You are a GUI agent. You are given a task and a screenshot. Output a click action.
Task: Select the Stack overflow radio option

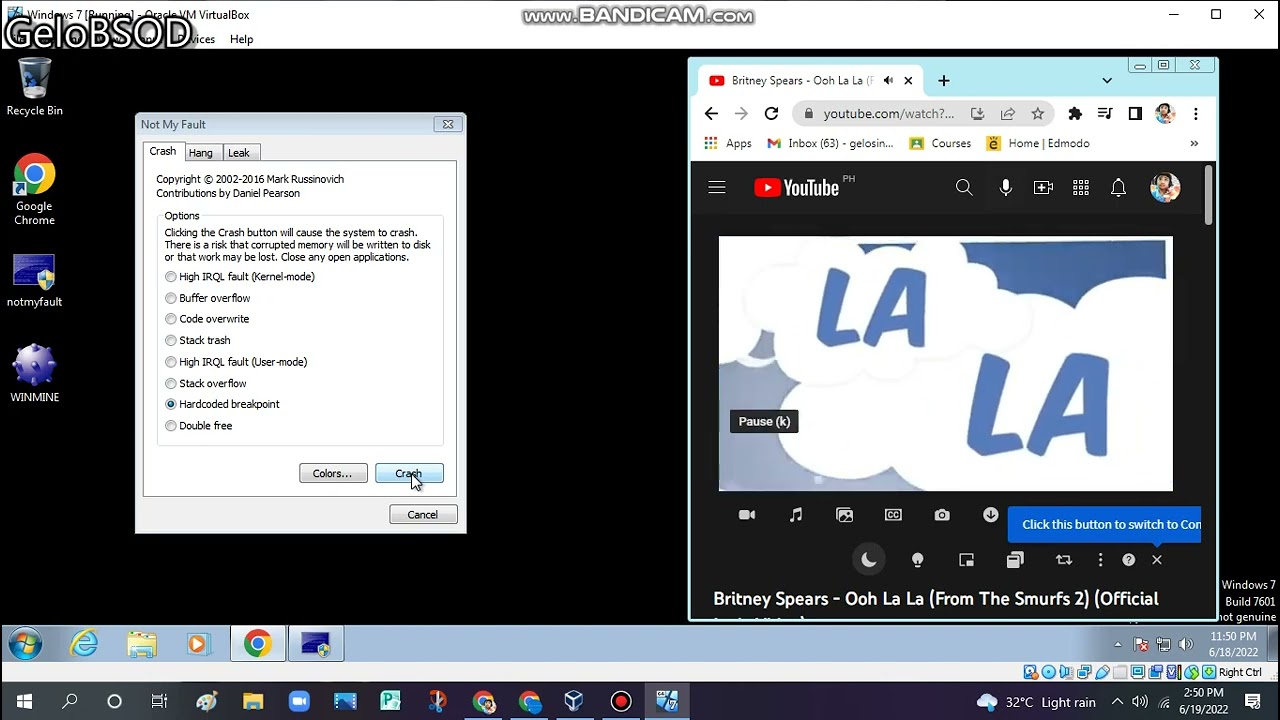205,383
